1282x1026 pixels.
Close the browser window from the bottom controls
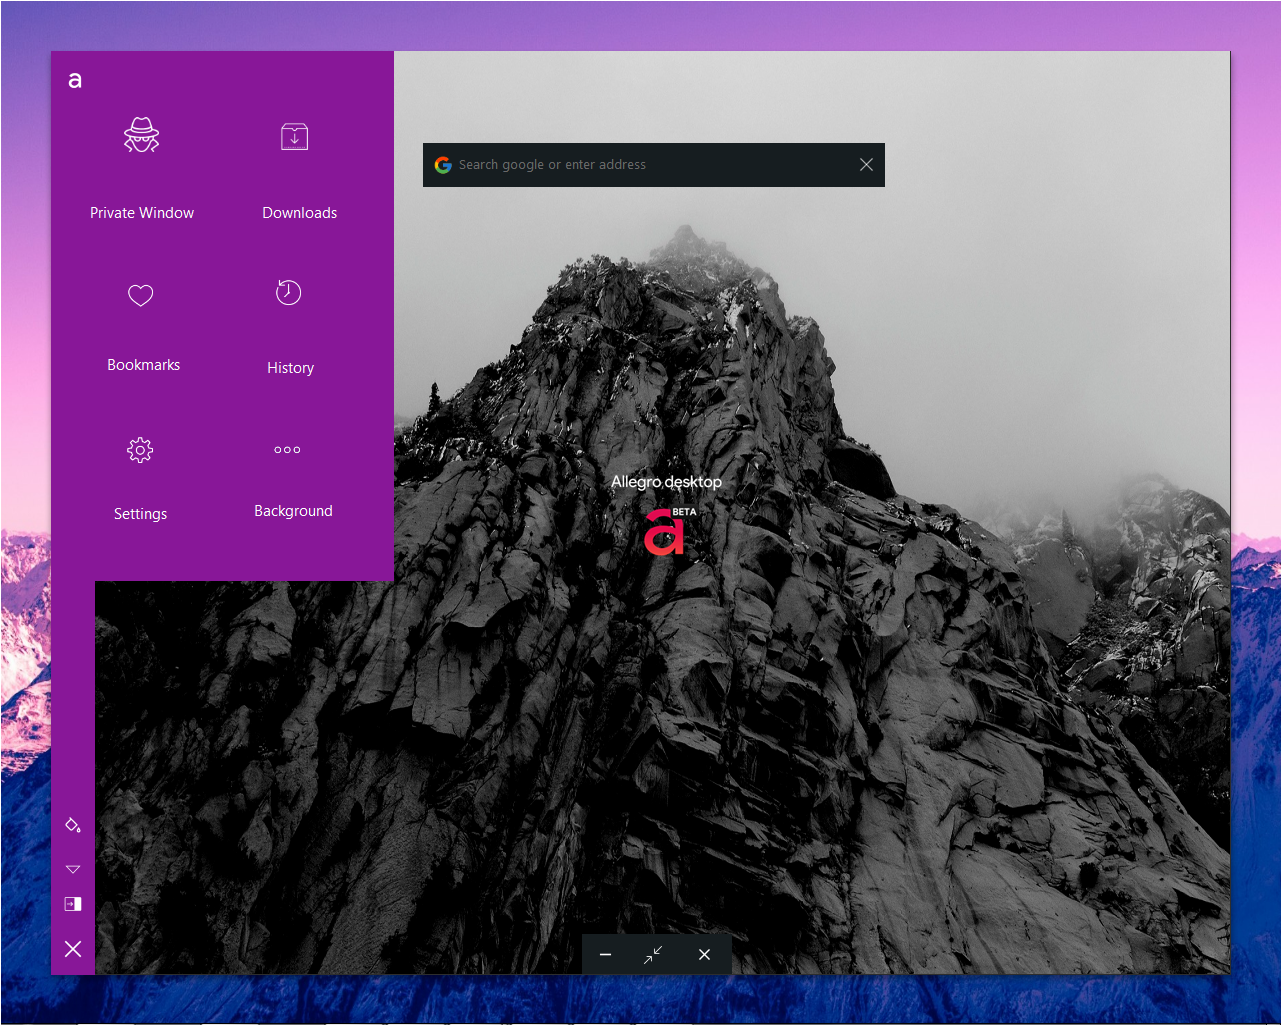(704, 955)
